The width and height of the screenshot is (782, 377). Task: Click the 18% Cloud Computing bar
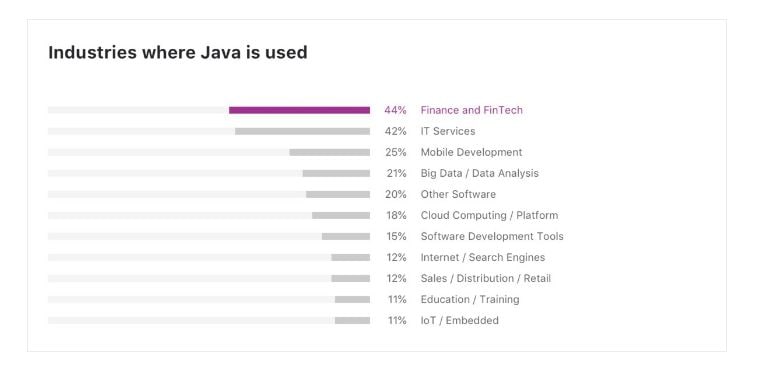pyautogui.click(x=341, y=215)
